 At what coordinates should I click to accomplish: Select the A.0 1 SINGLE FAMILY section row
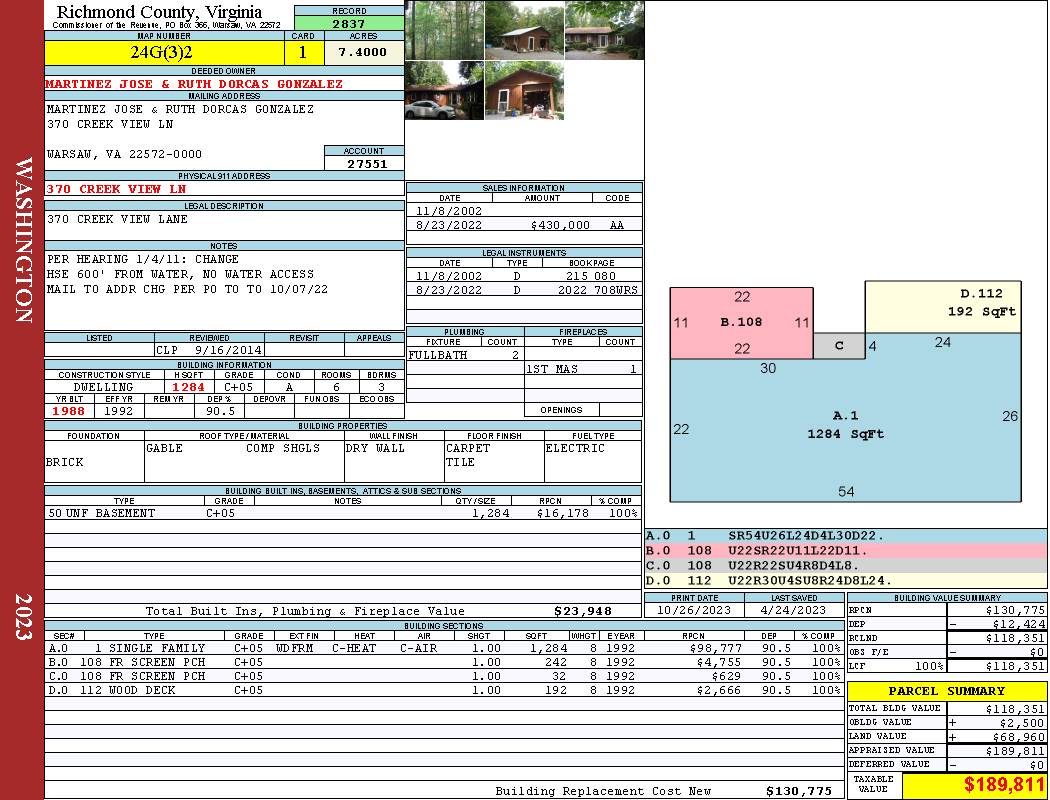(444, 648)
